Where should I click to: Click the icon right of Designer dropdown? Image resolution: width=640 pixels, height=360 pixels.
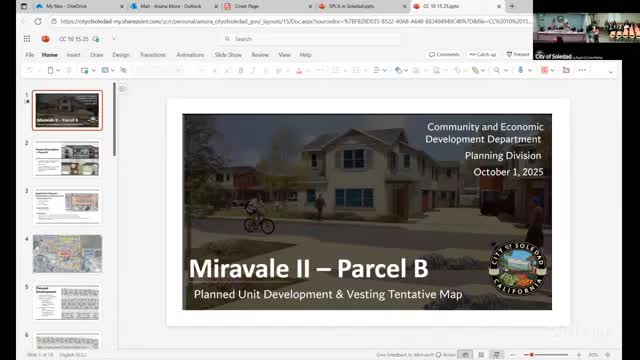coord(566,70)
